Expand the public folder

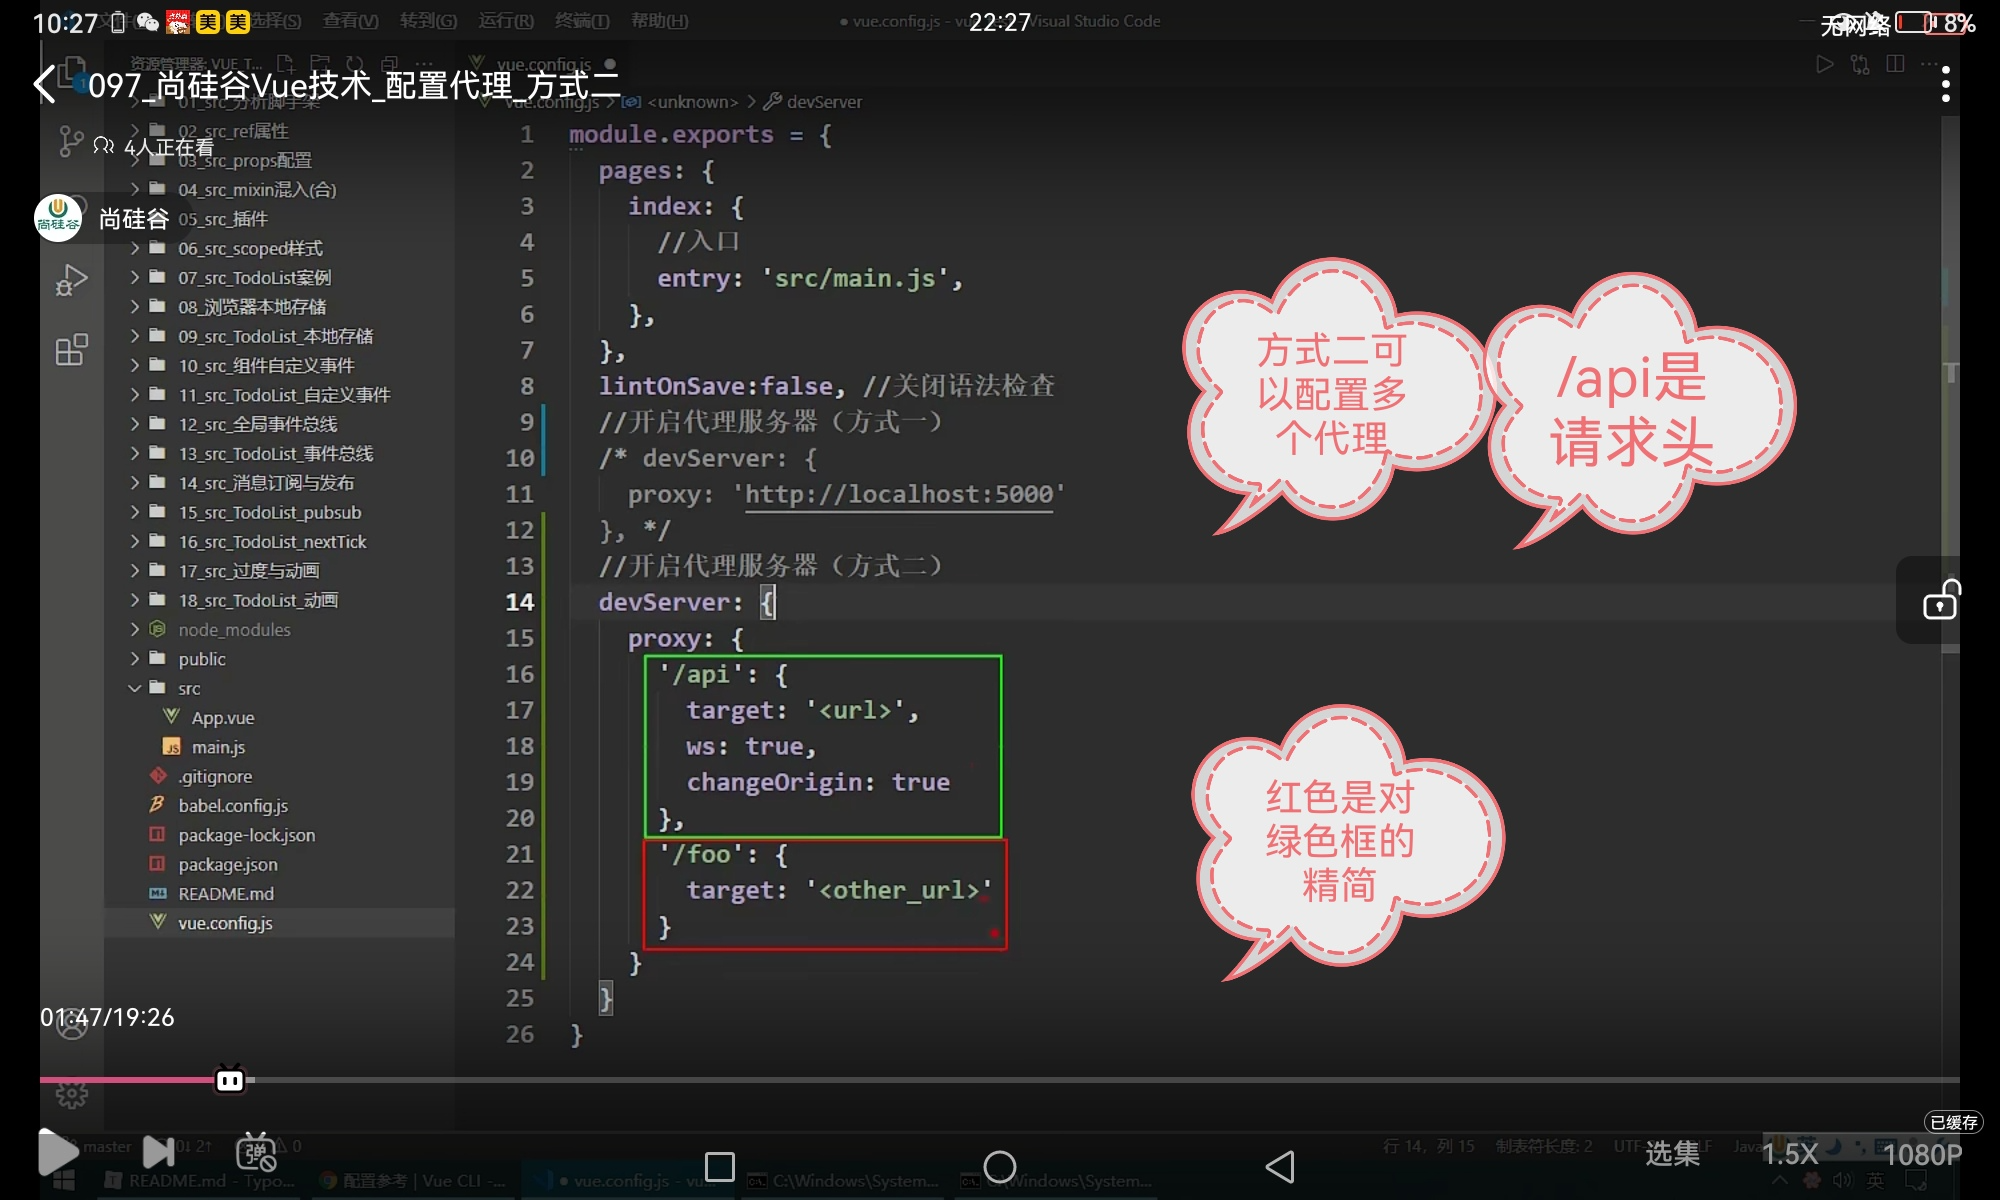coord(202,659)
